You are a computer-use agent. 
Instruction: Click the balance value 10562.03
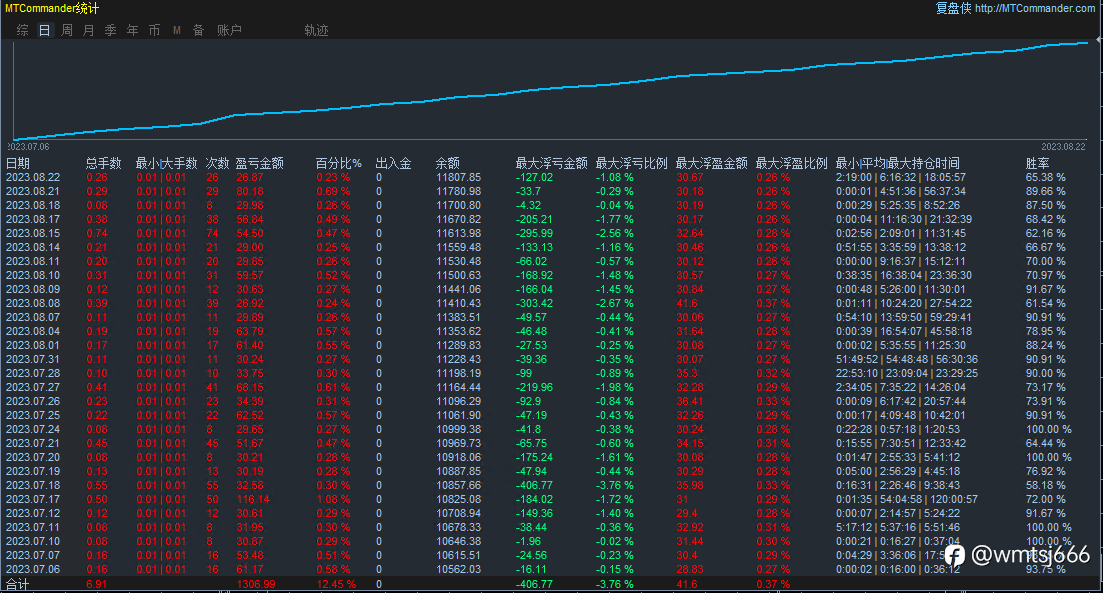[x=459, y=569]
